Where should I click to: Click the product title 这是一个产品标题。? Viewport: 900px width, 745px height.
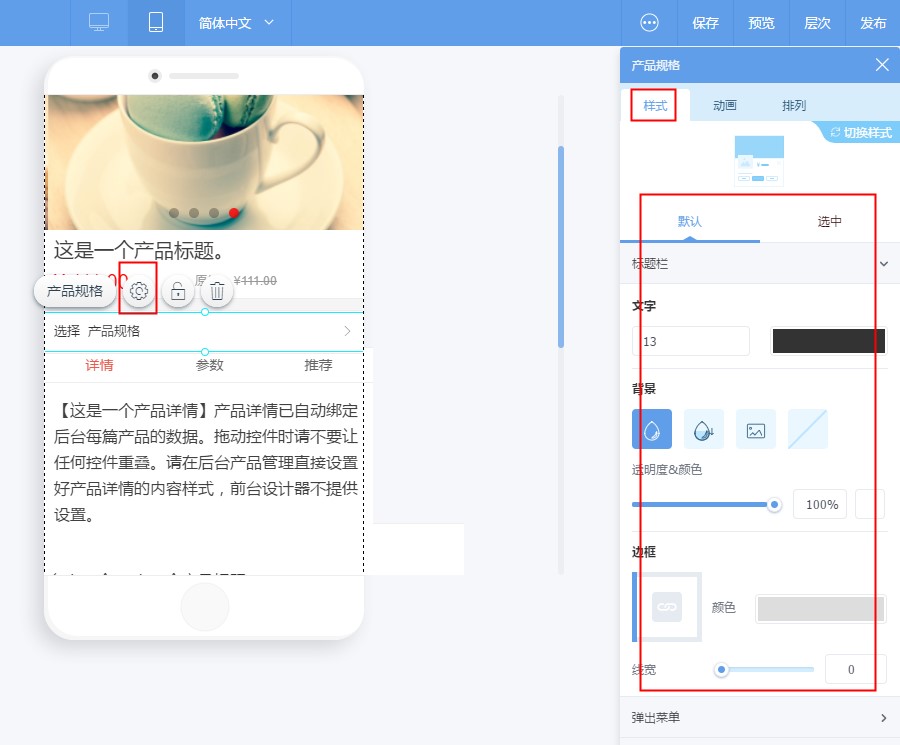139,250
